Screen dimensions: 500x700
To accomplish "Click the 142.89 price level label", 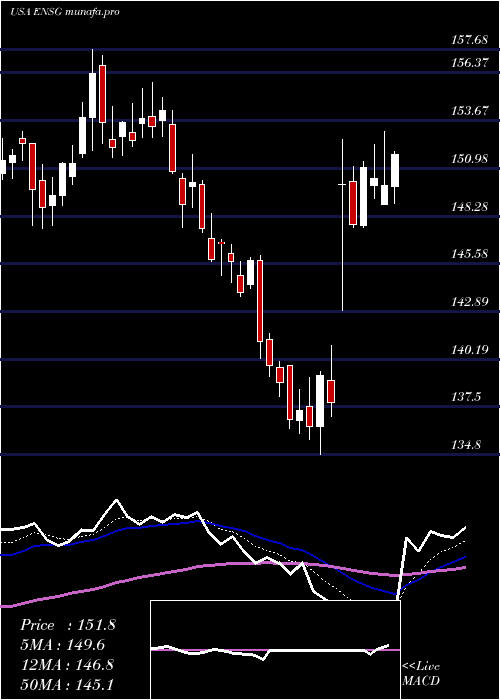I will 469,302.
